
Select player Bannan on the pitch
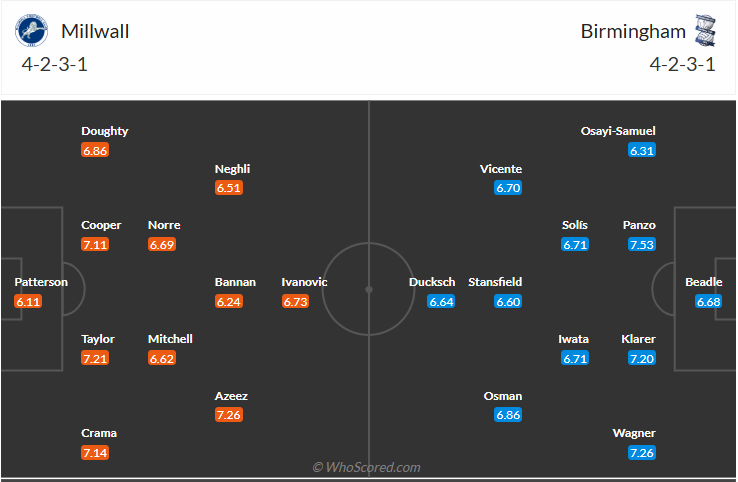(x=235, y=282)
